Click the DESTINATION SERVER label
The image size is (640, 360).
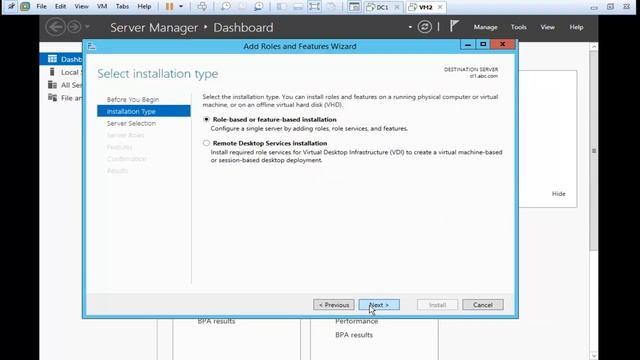point(471,70)
